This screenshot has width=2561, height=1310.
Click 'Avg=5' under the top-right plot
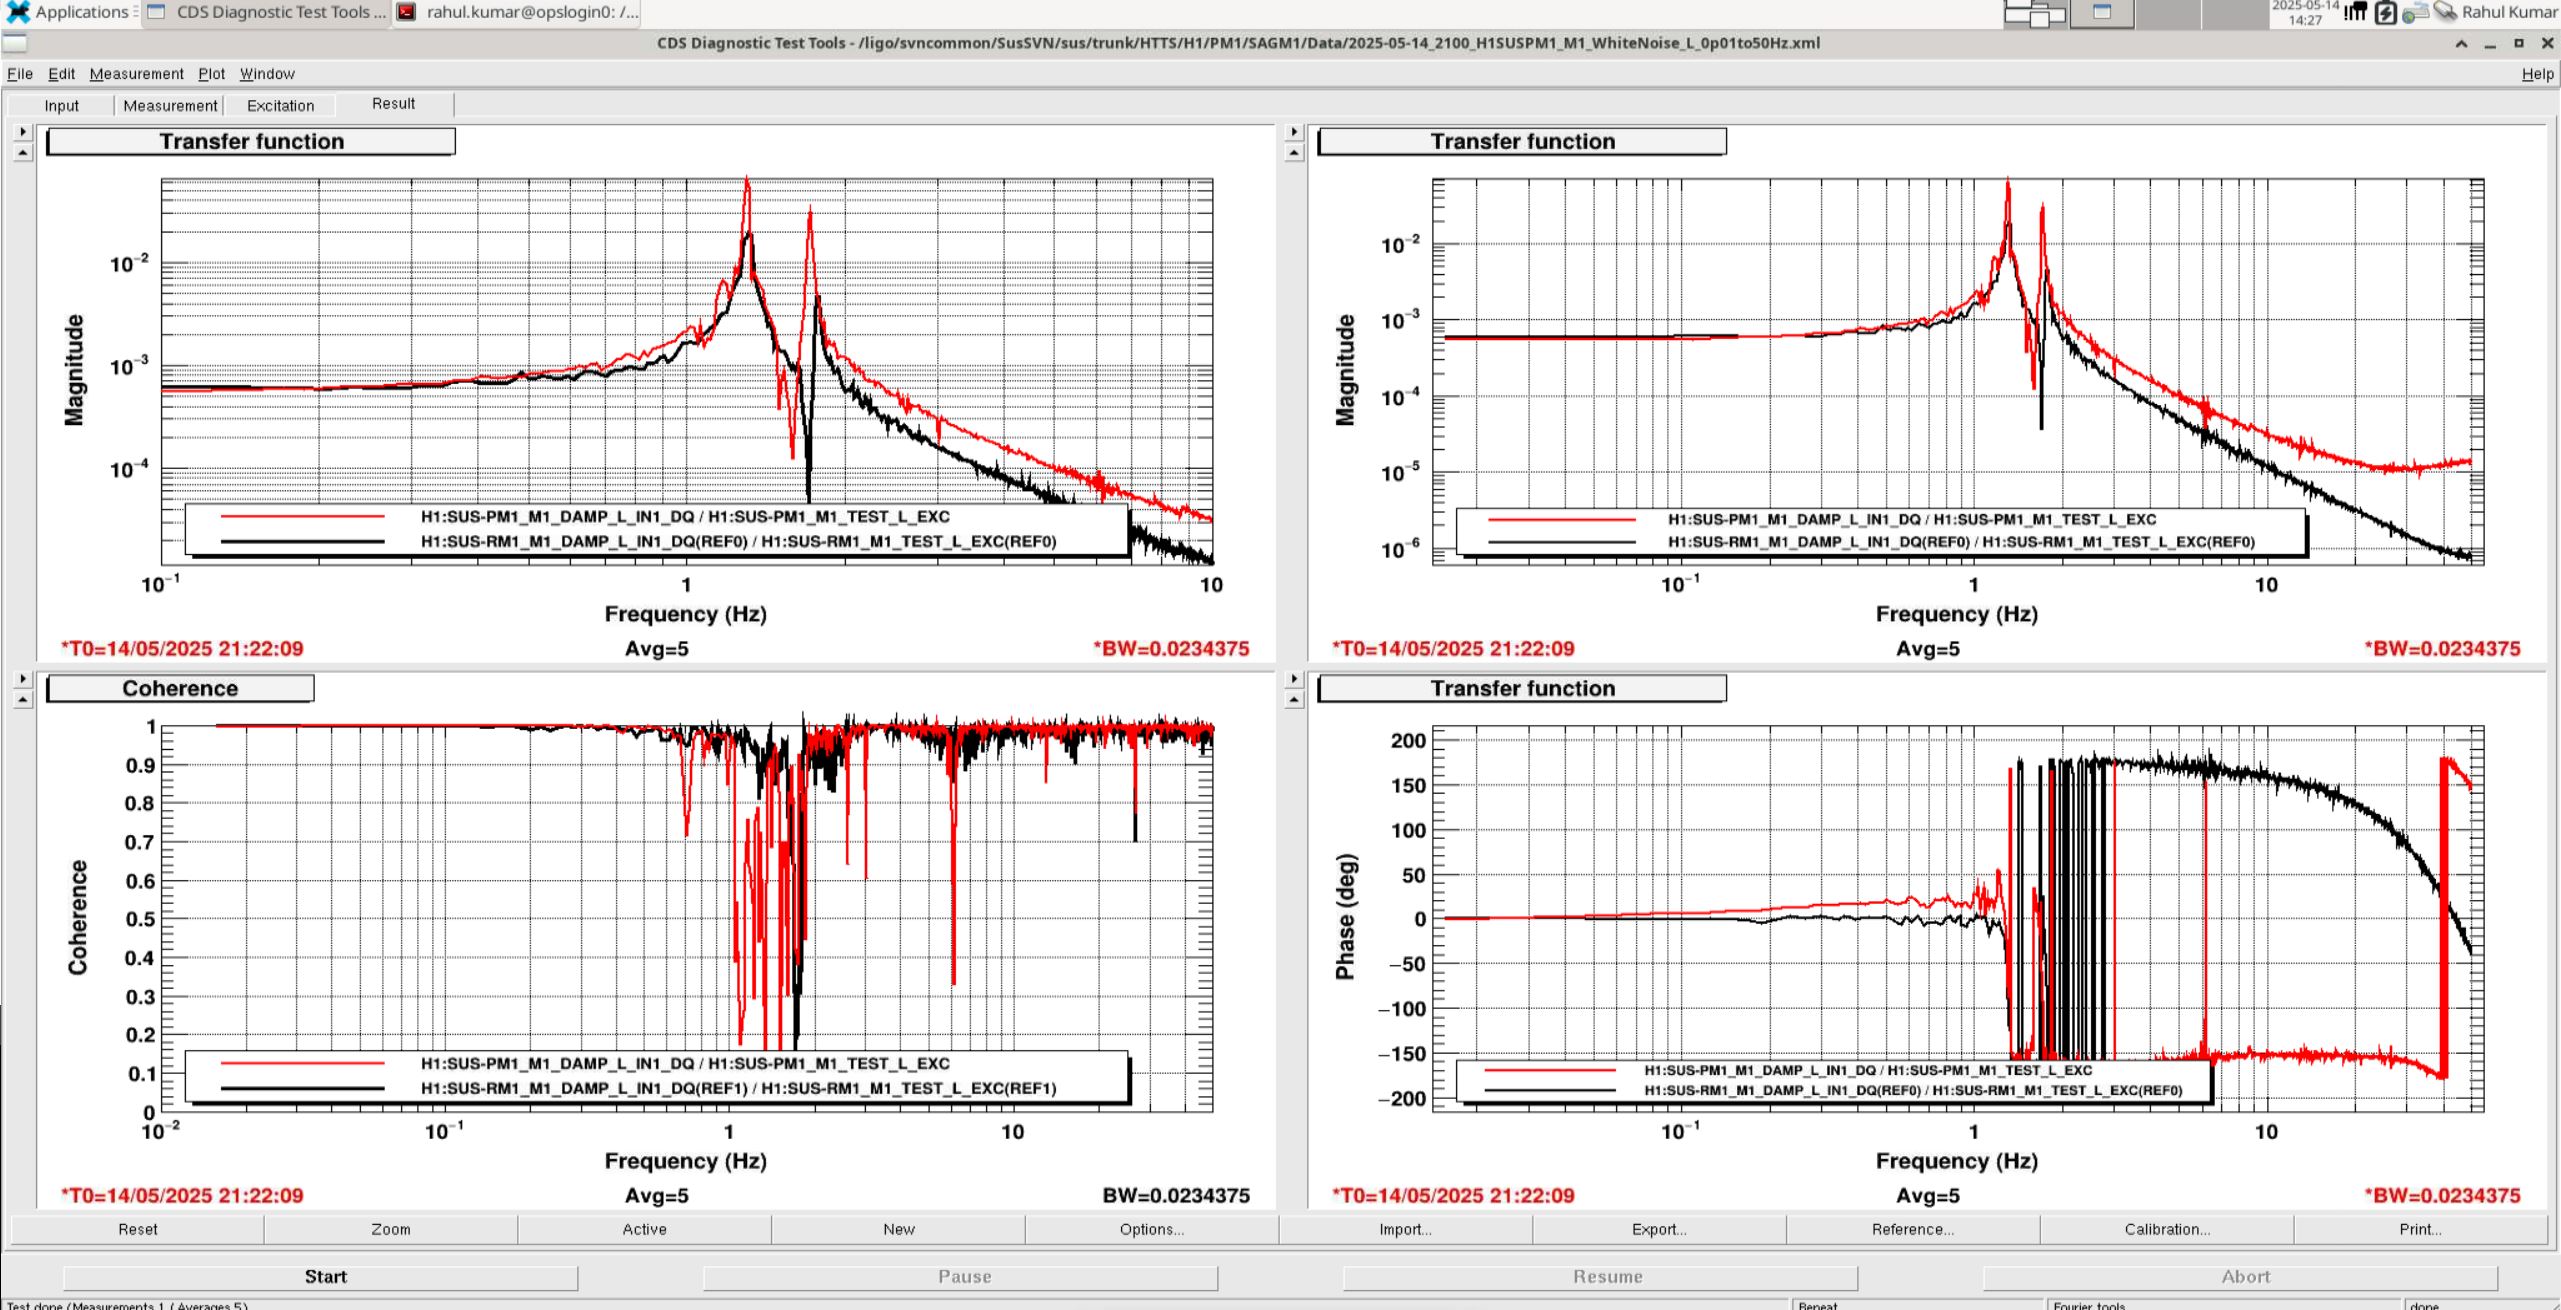(x=1928, y=649)
